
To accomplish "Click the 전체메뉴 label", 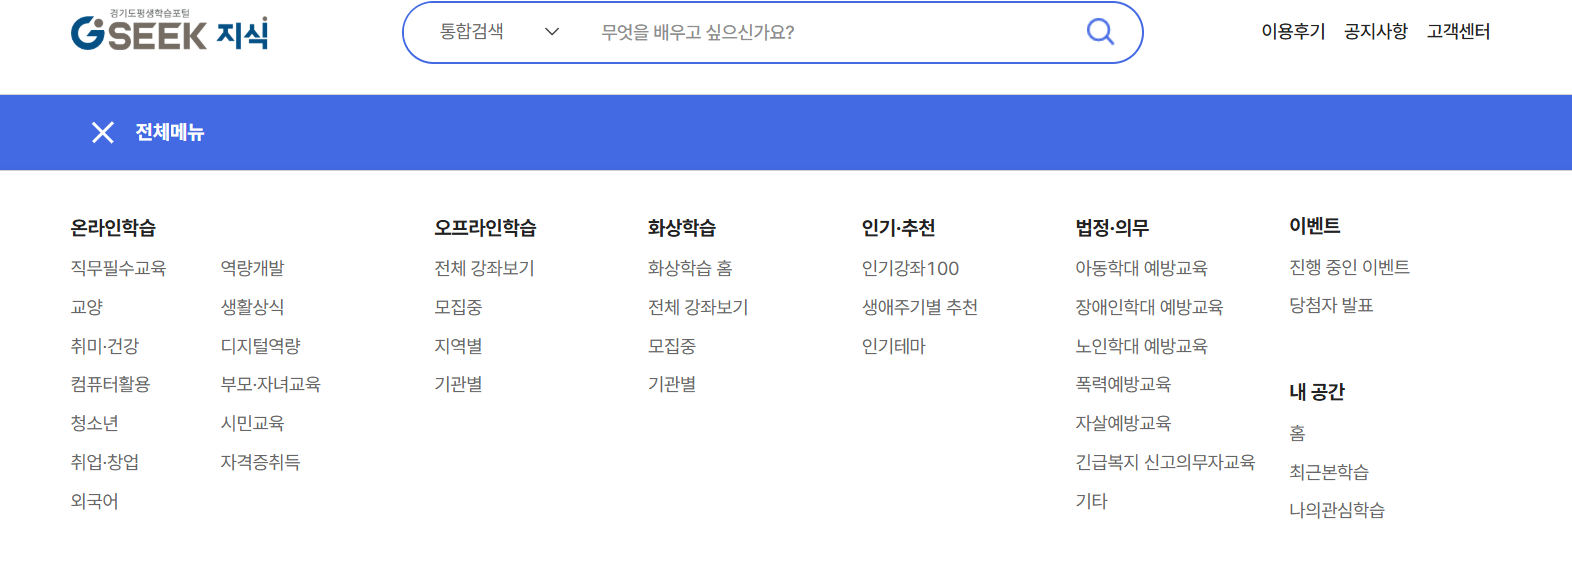I will tap(170, 132).
